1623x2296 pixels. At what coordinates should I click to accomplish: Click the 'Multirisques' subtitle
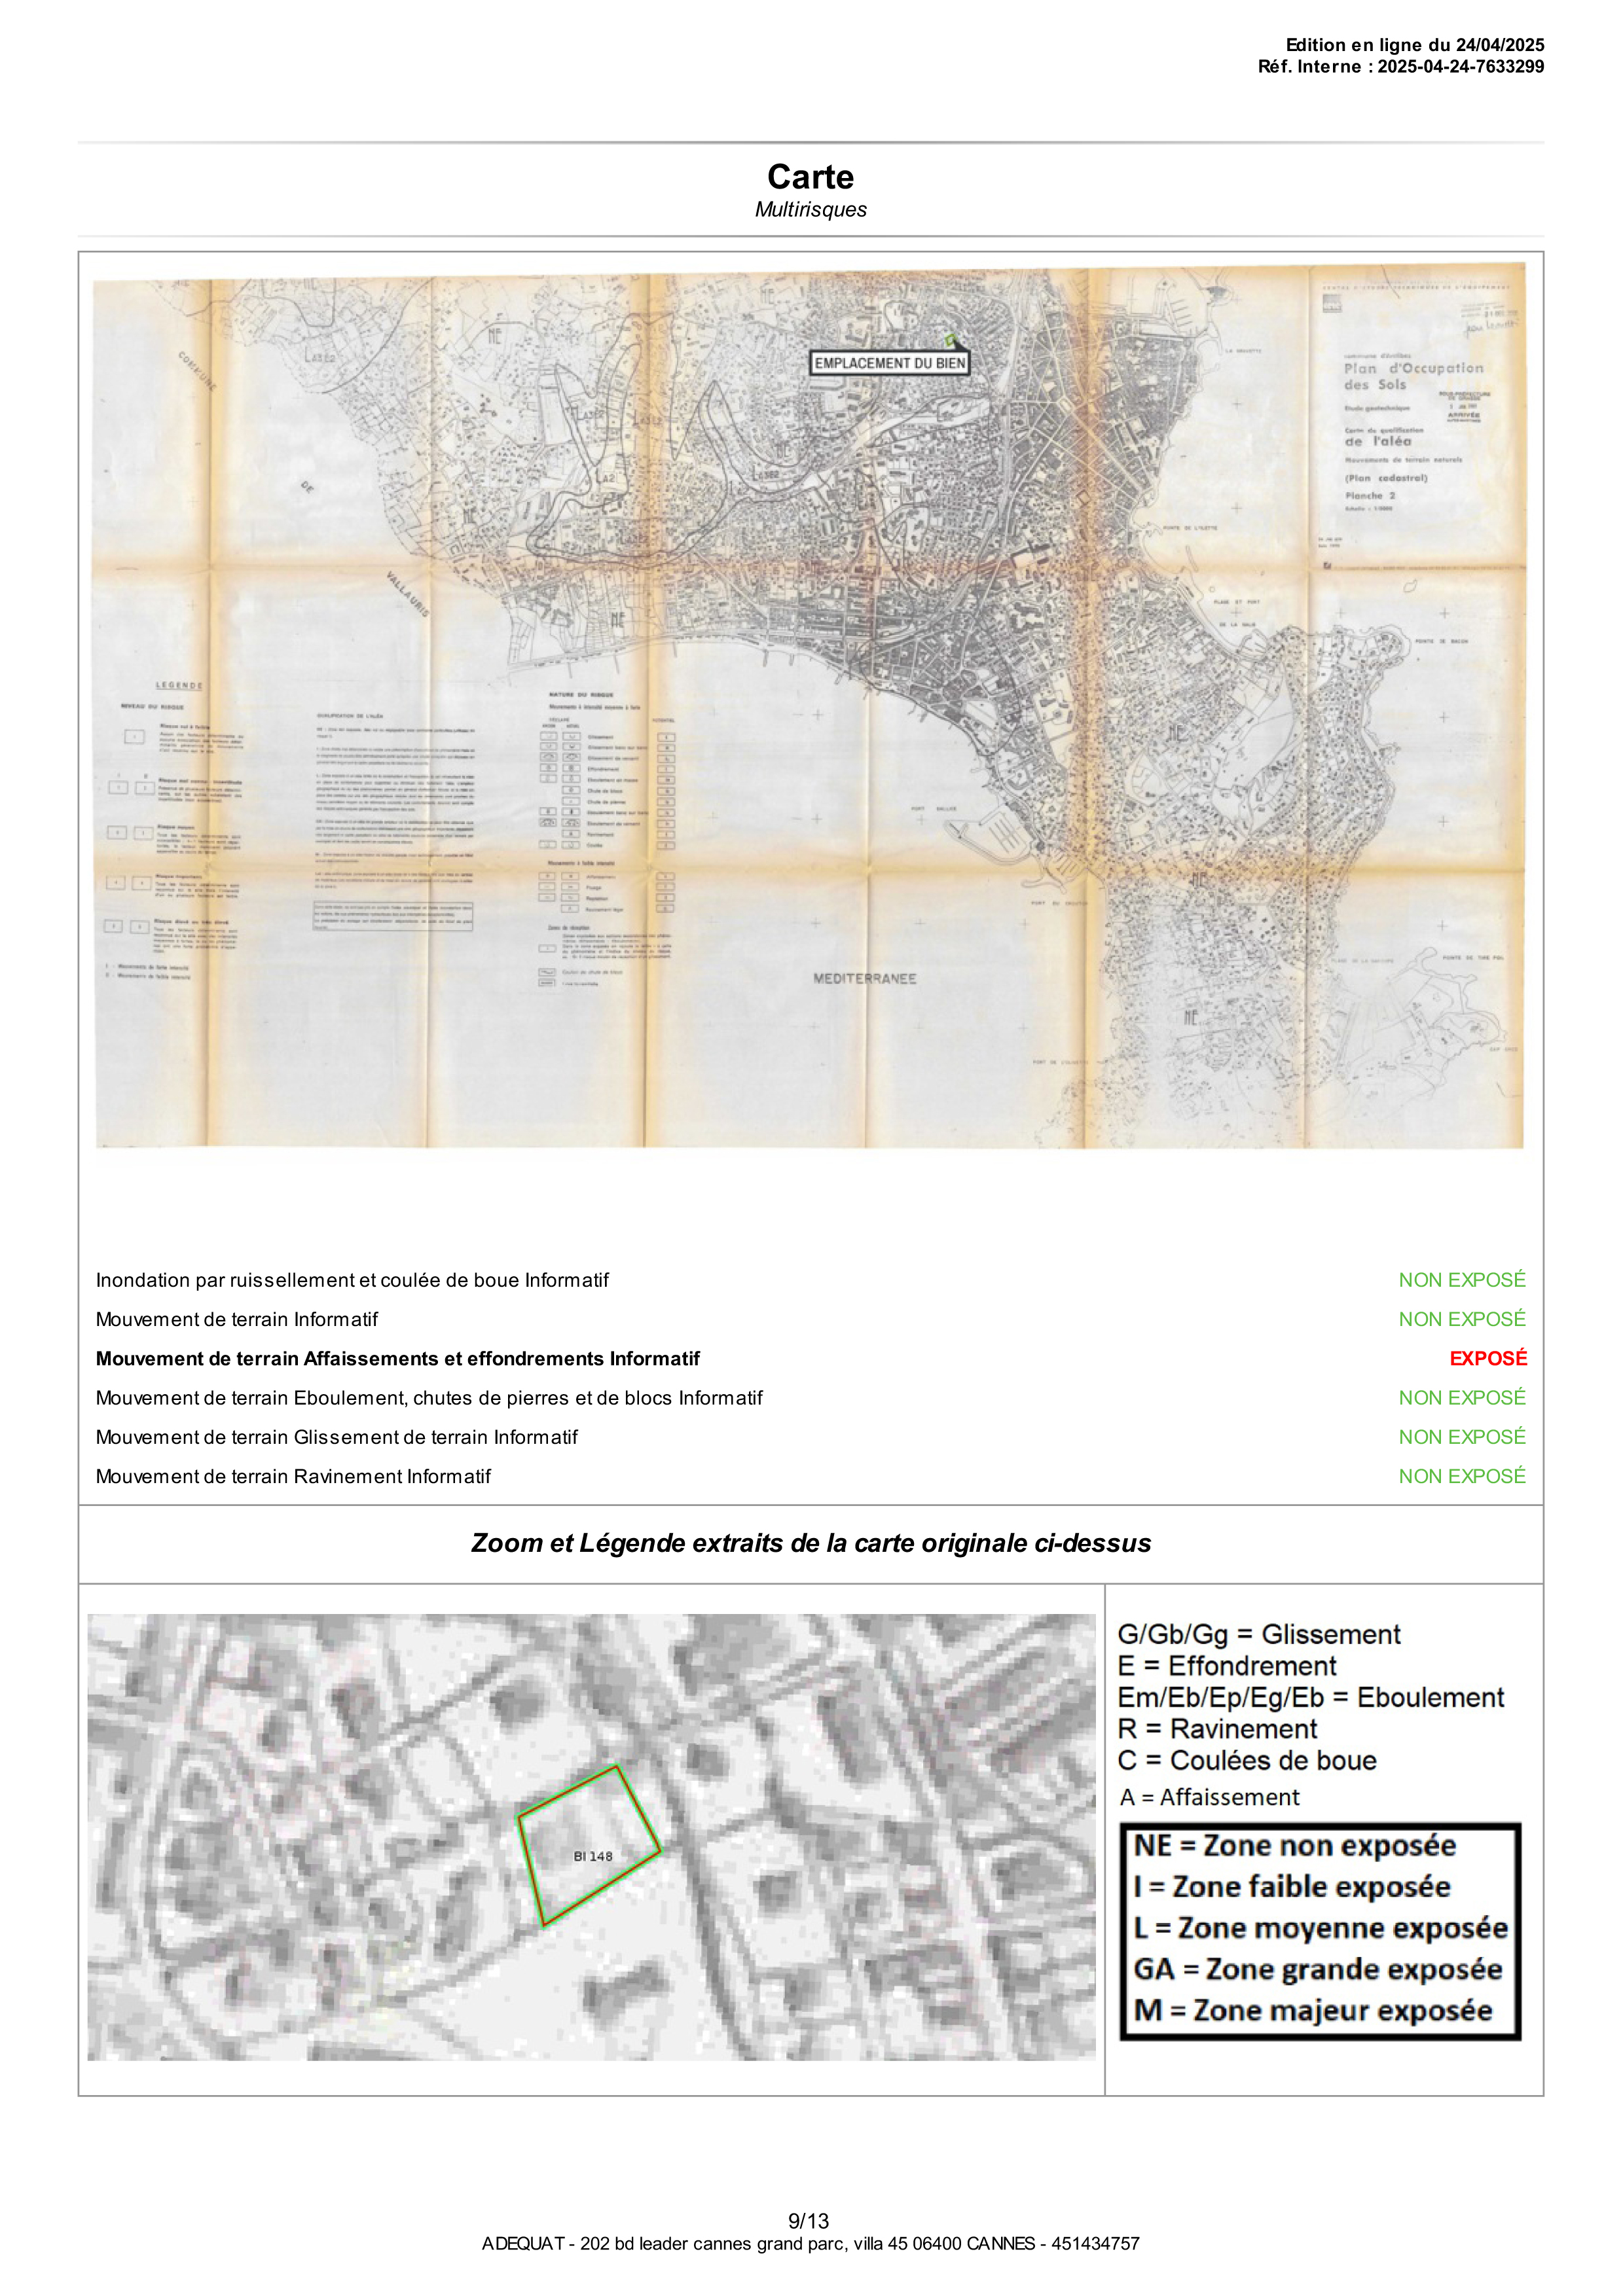click(x=810, y=210)
